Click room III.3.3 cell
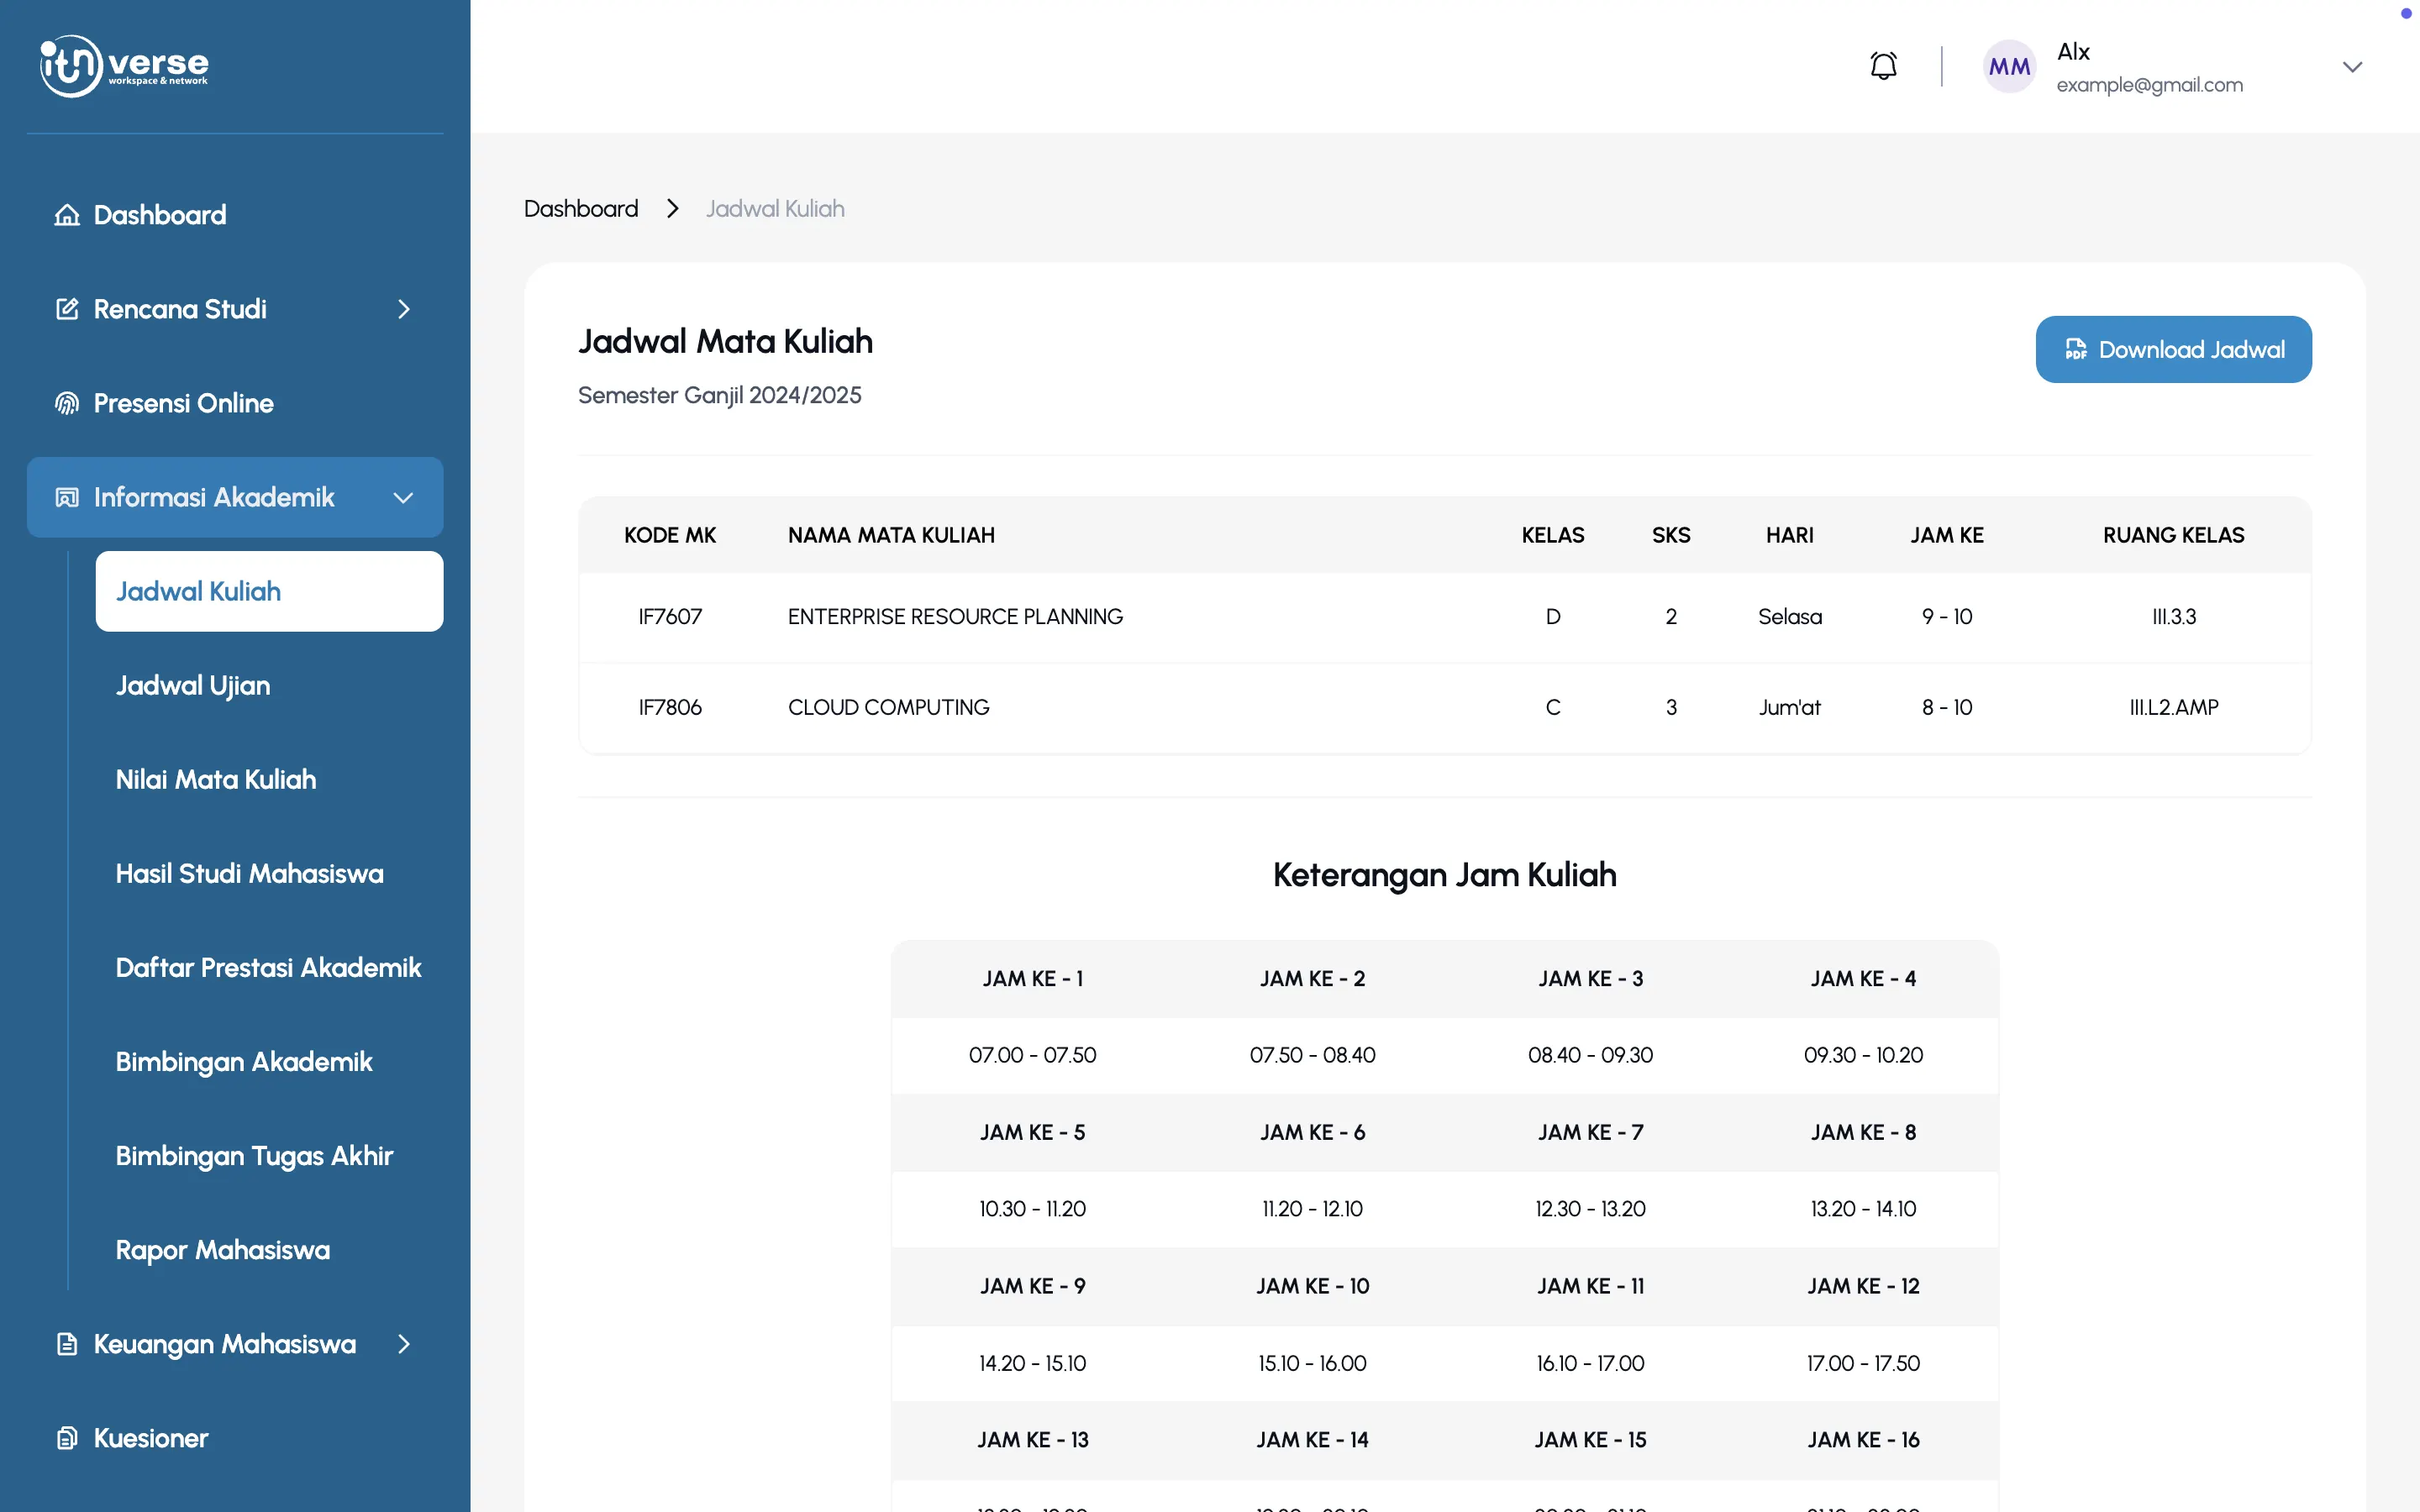 (x=2174, y=617)
